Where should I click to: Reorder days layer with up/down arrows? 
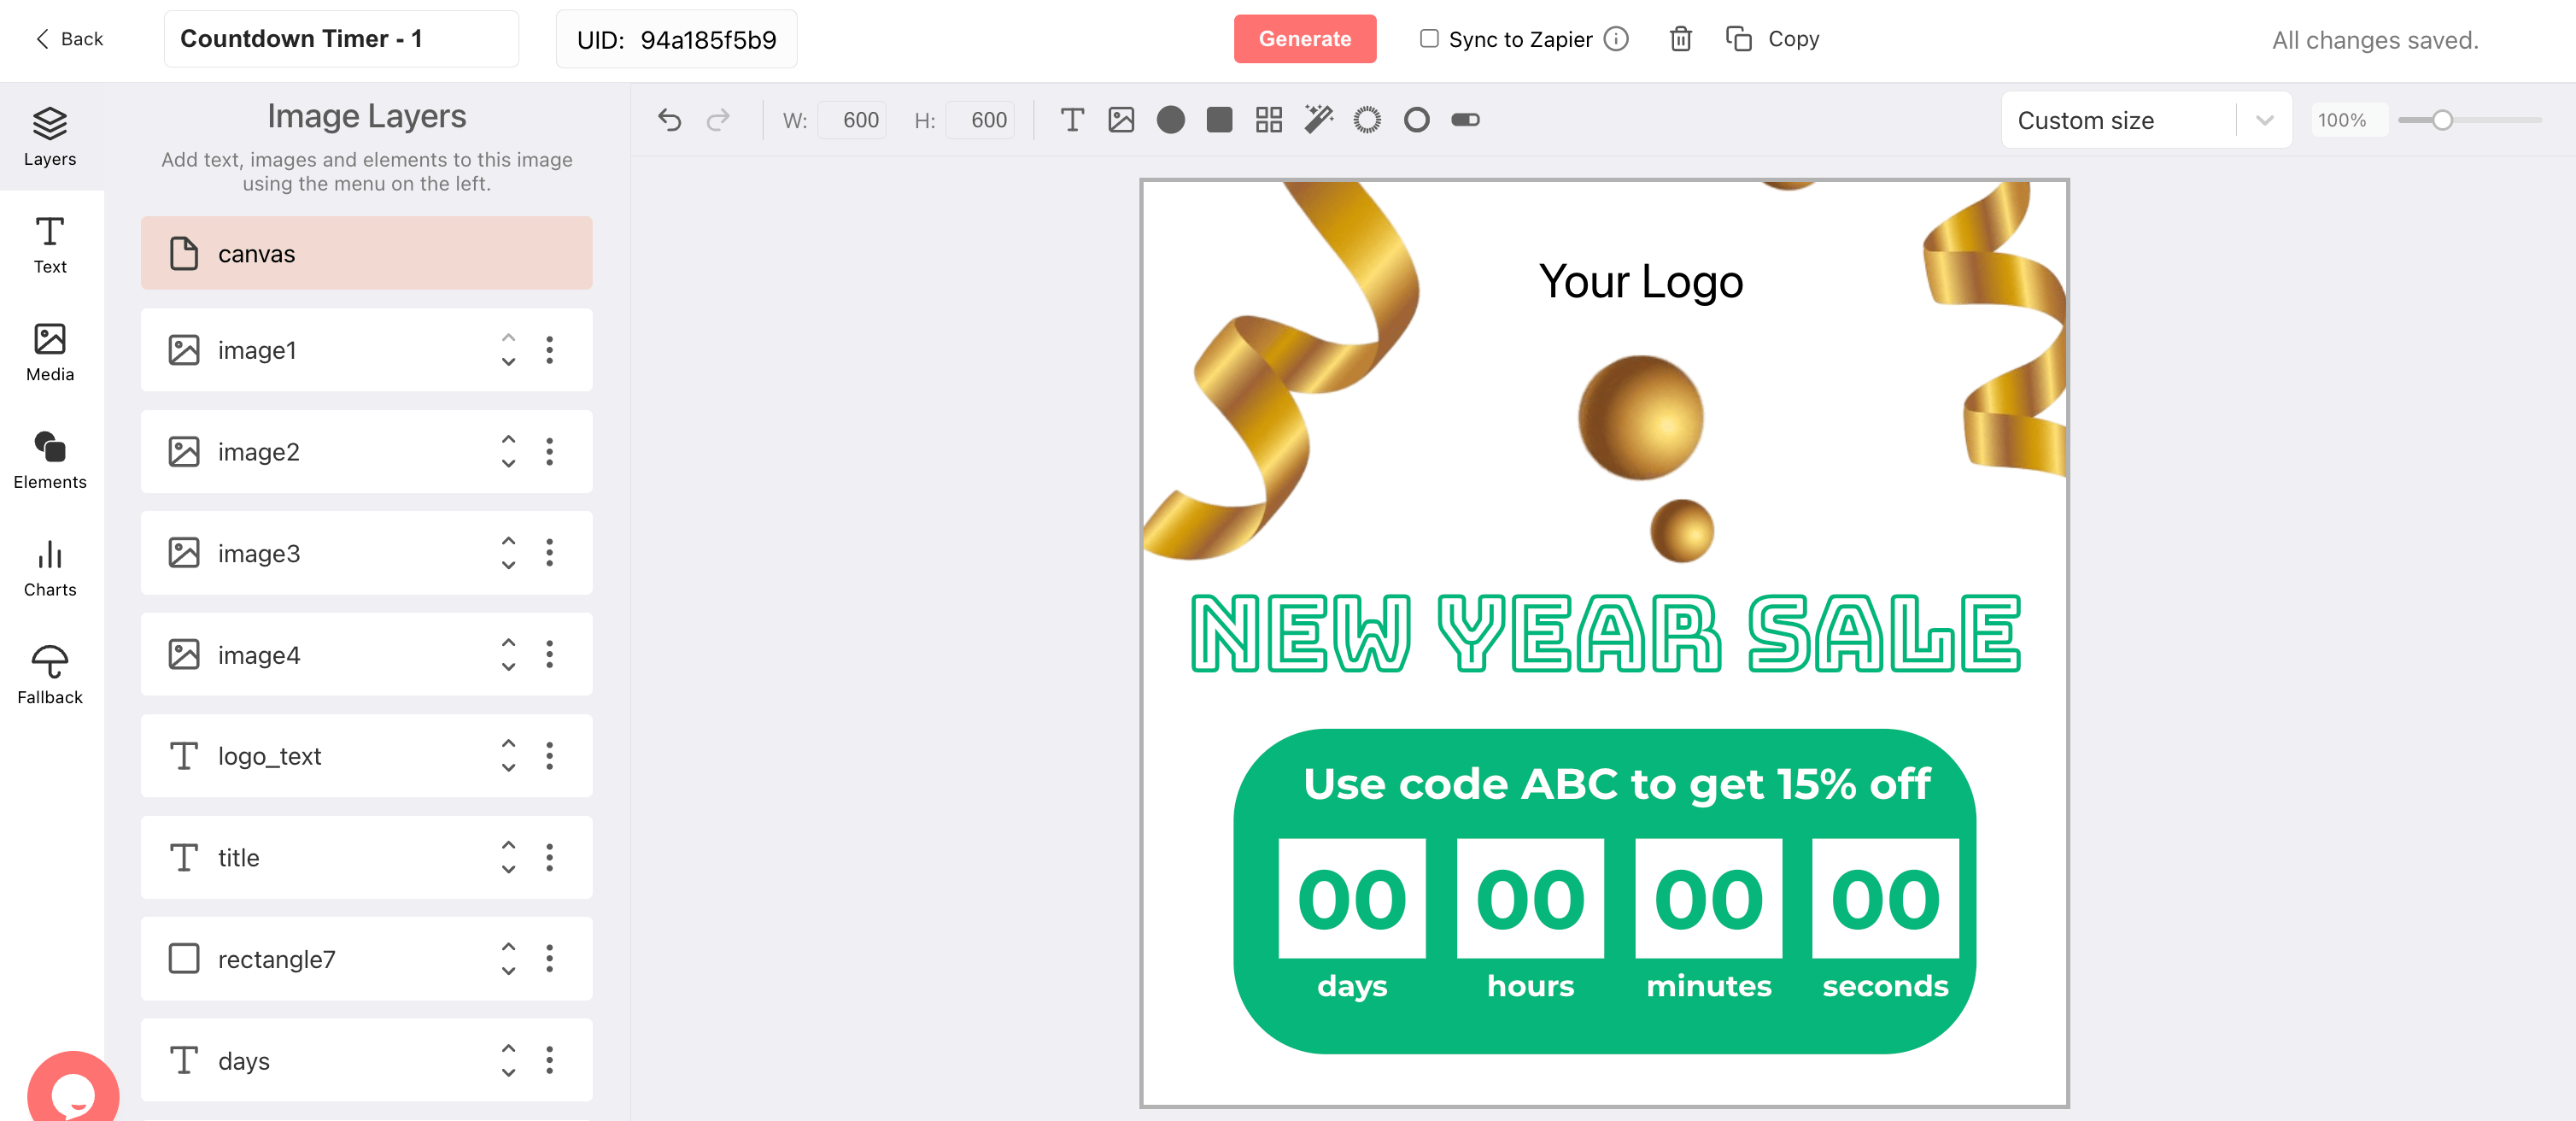[508, 1061]
